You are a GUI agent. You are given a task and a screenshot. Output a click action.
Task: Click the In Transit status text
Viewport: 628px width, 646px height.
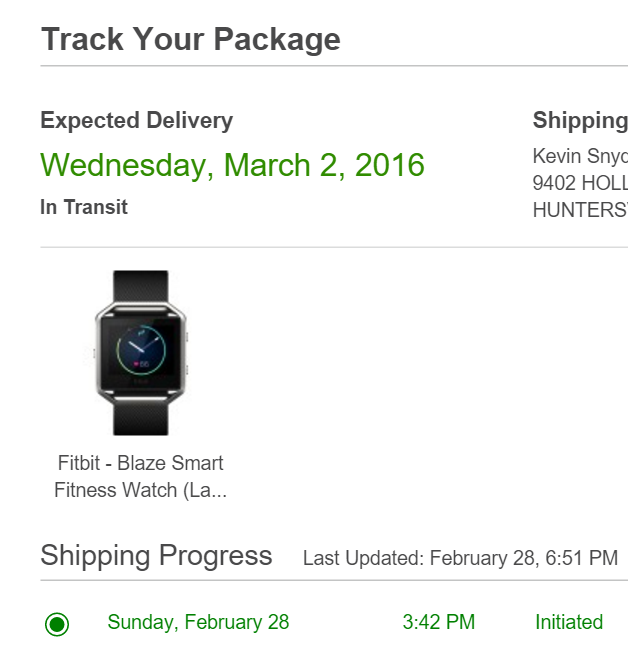click(84, 207)
